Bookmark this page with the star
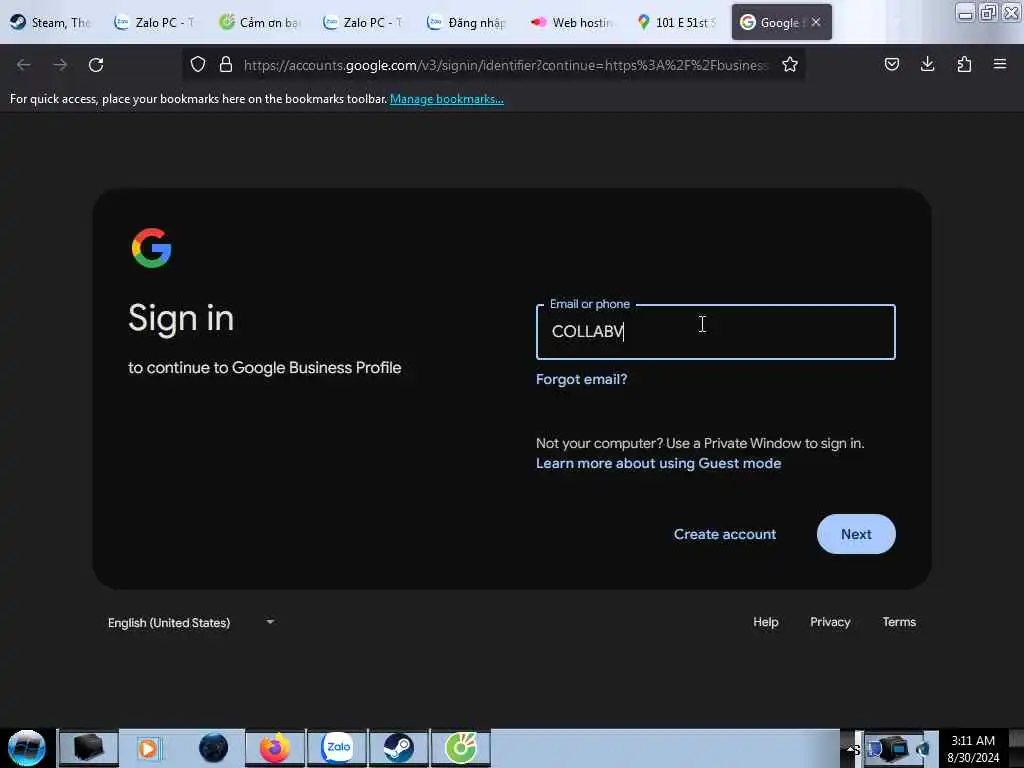The width and height of the screenshot is (1024, 768). [x=790, y=64]
